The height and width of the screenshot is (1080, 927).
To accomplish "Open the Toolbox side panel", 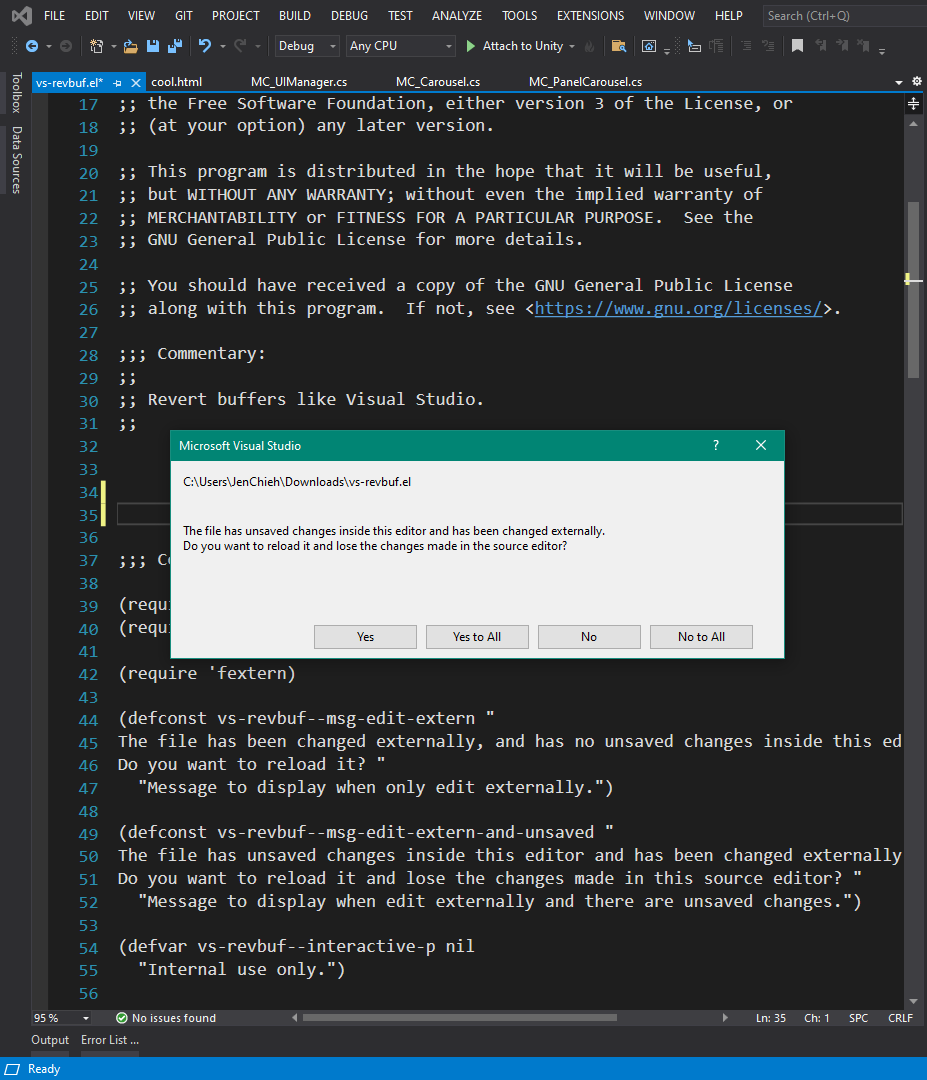I will pos(17,92).
